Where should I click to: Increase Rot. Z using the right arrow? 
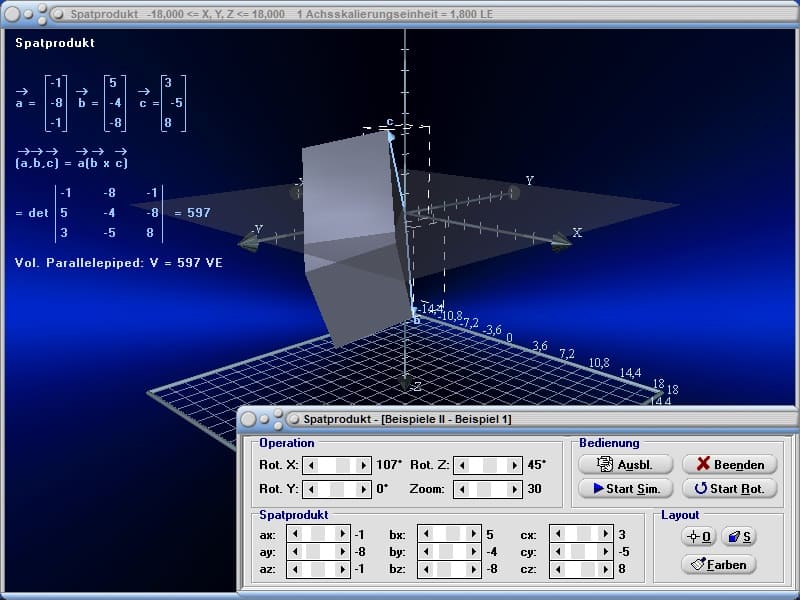(515, 465)
